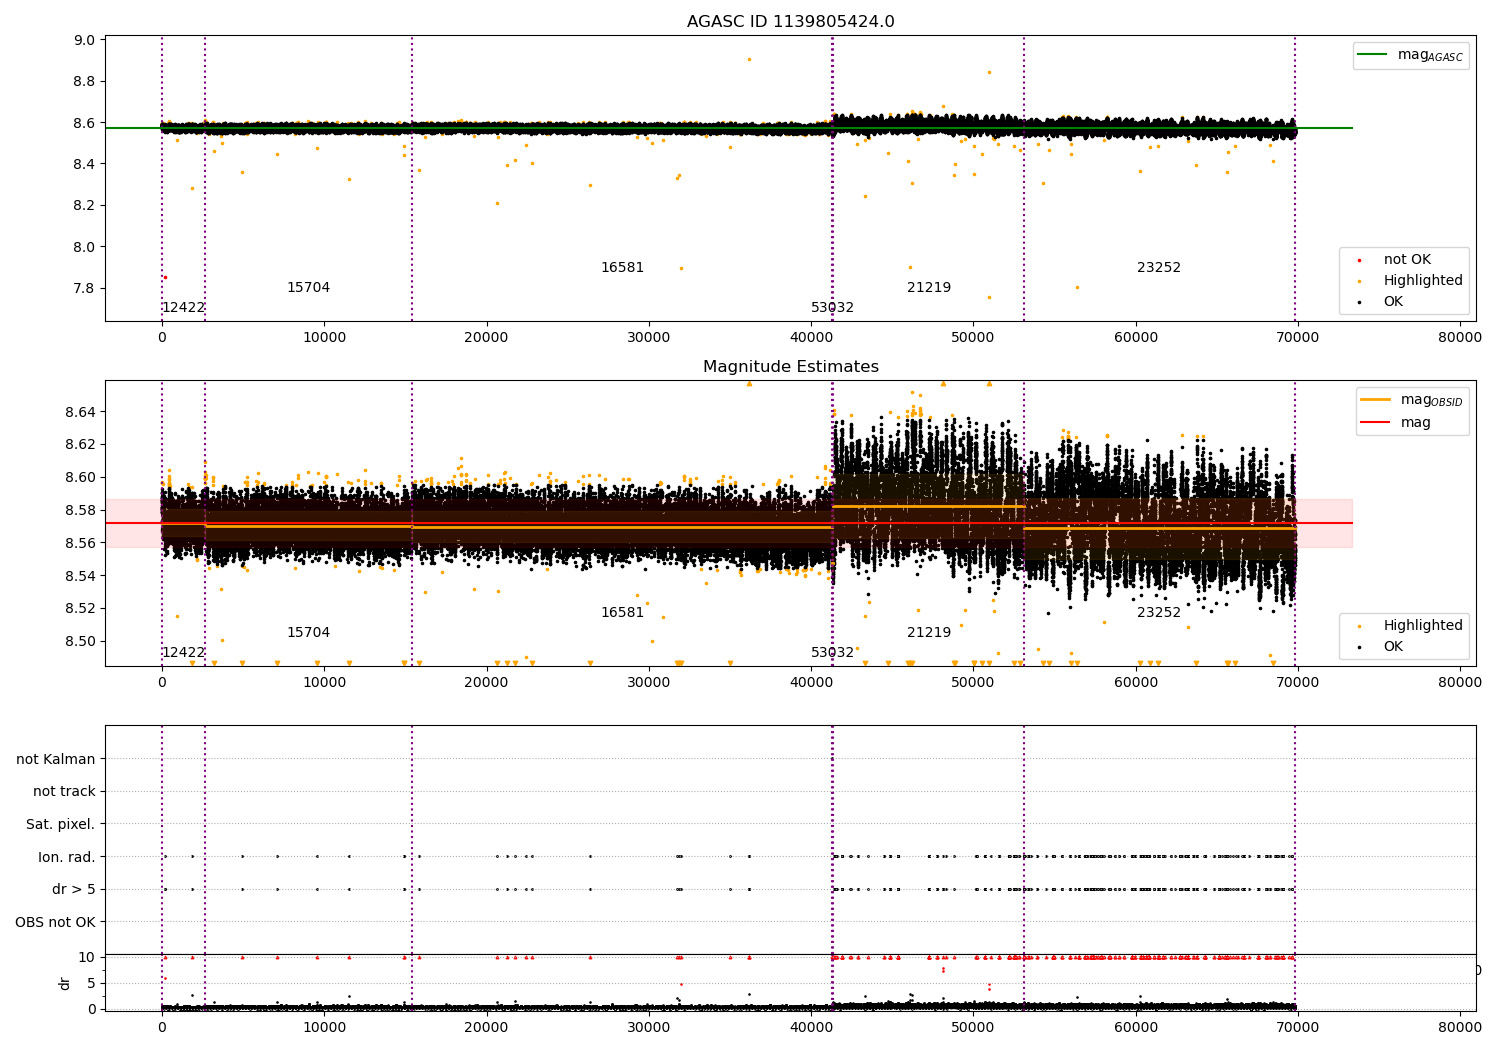Image resolution: width=1500 pixels, height=1050 pixels.
Task: Click obsid label 15704 in top plot
Action: 308,288
